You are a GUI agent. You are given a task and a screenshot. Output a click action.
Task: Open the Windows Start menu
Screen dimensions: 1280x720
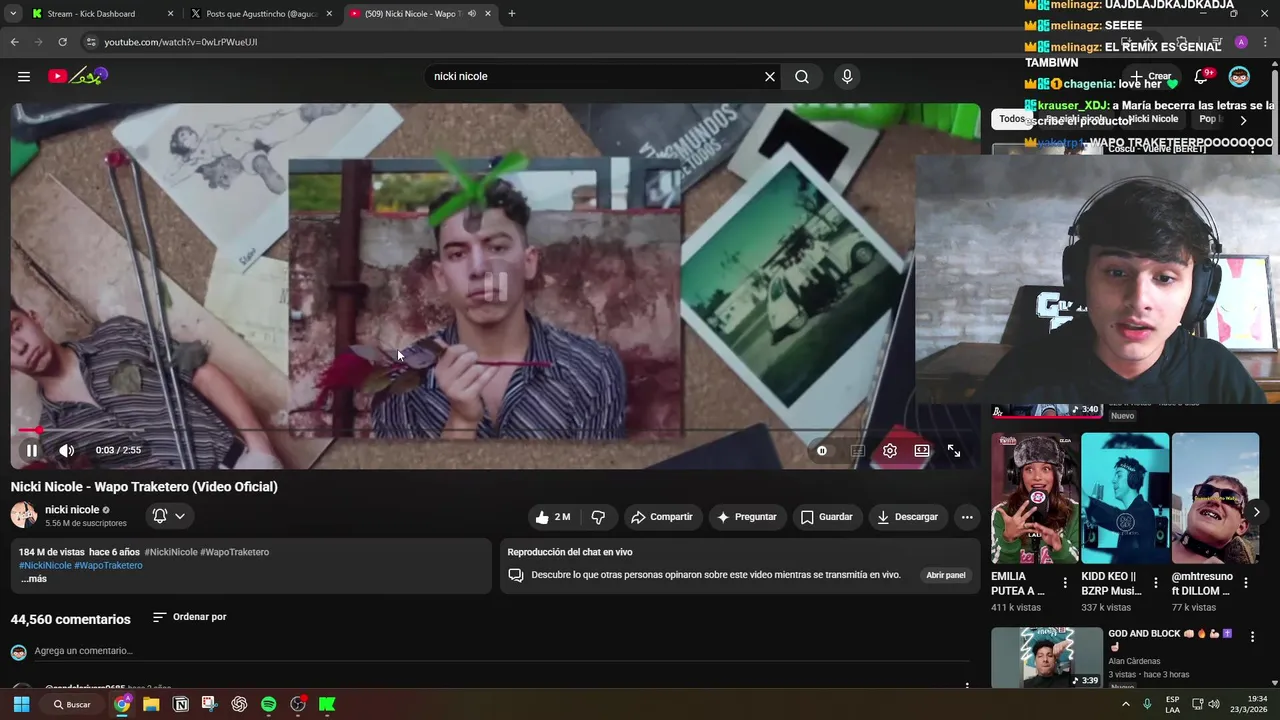(21, 704)
